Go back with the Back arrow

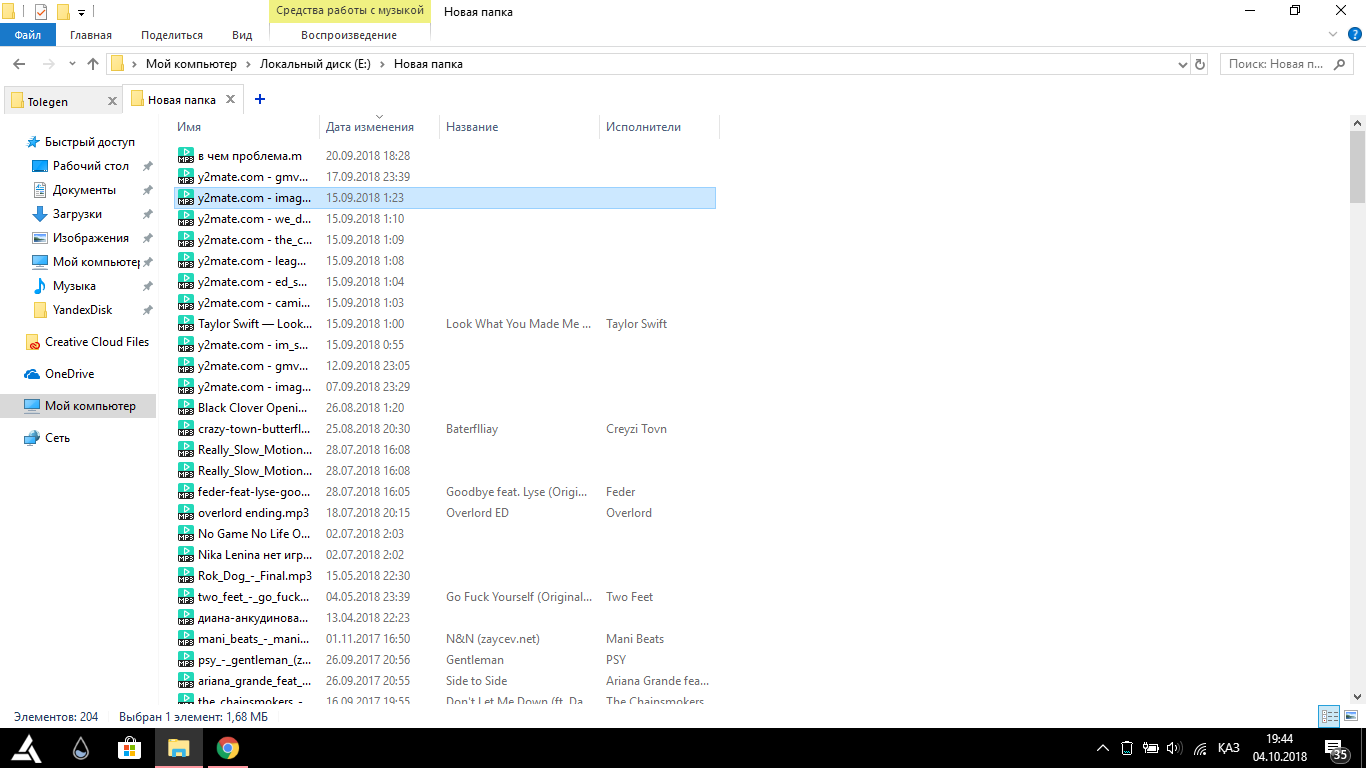[x=19, y=64]
